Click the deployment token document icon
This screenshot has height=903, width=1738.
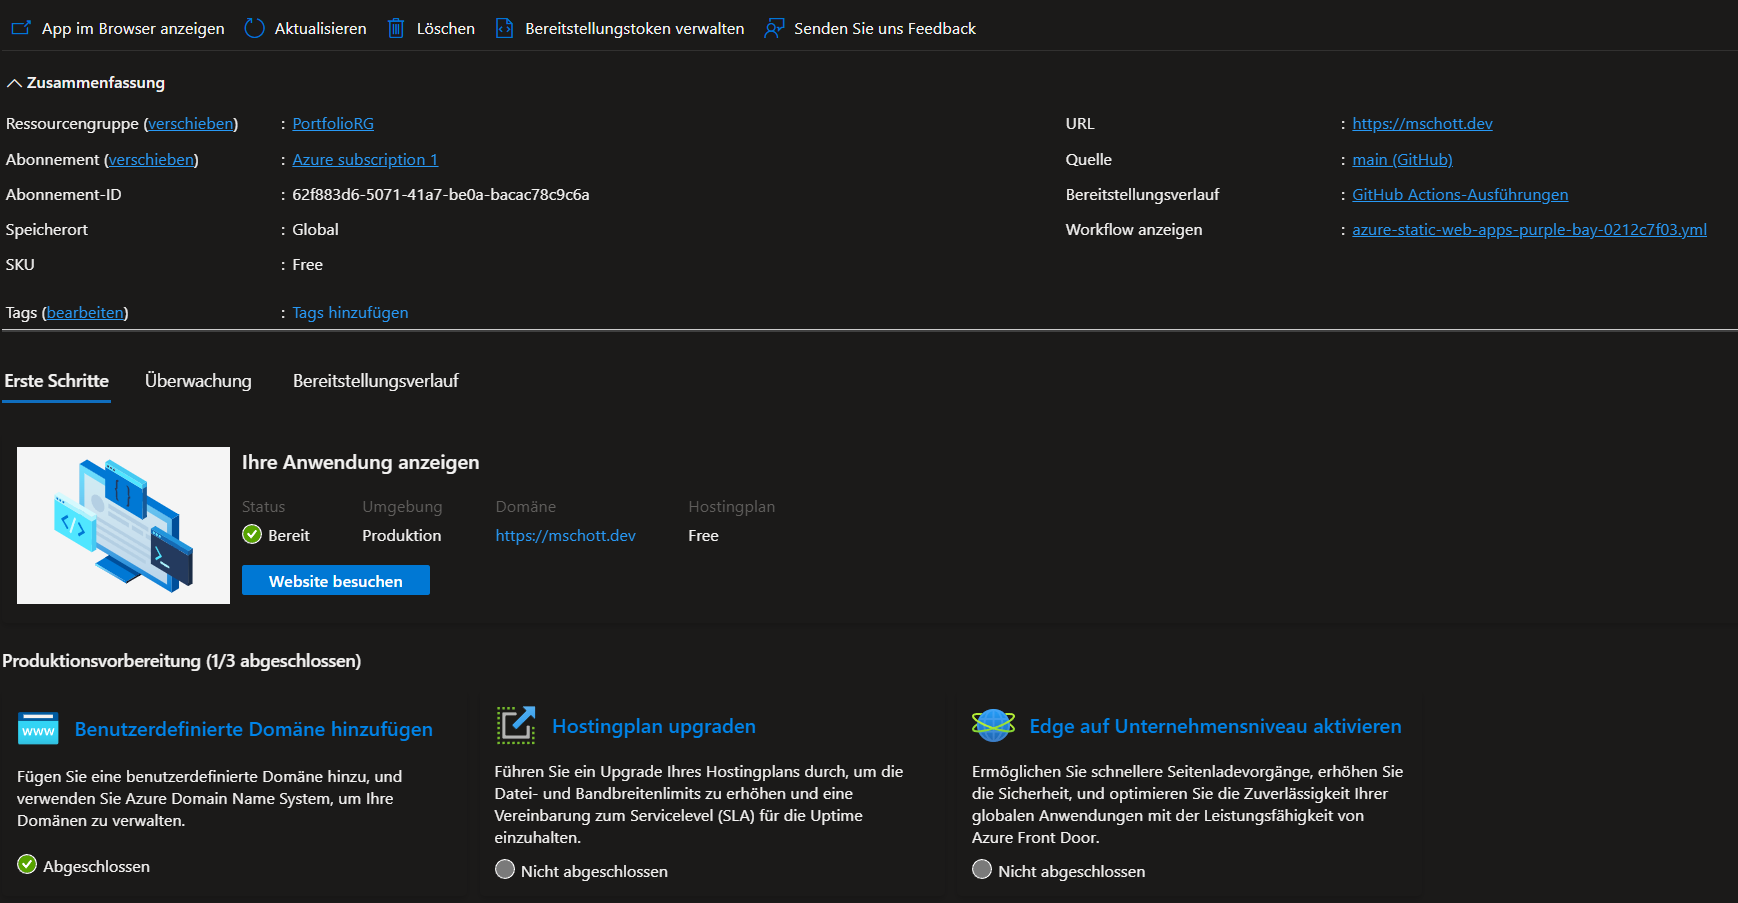coord(505,28)
